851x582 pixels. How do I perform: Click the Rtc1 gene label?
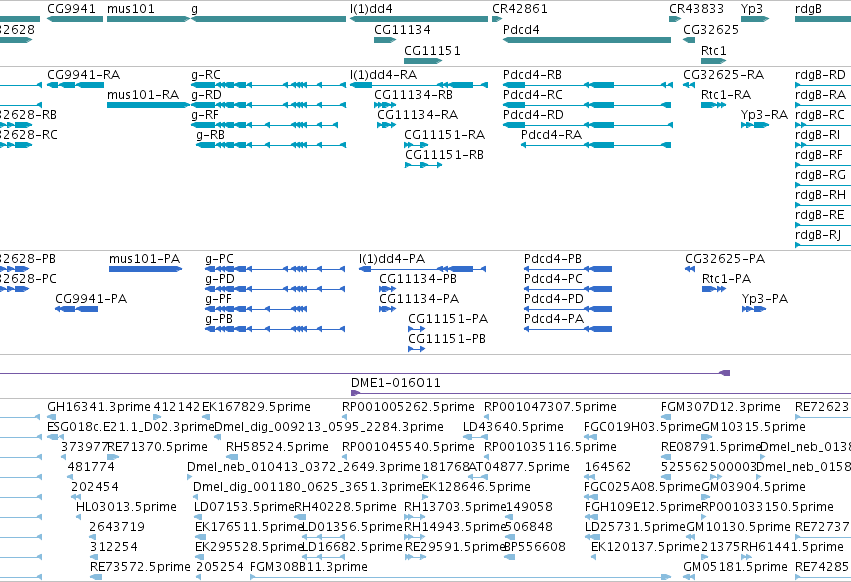[714, 50]
